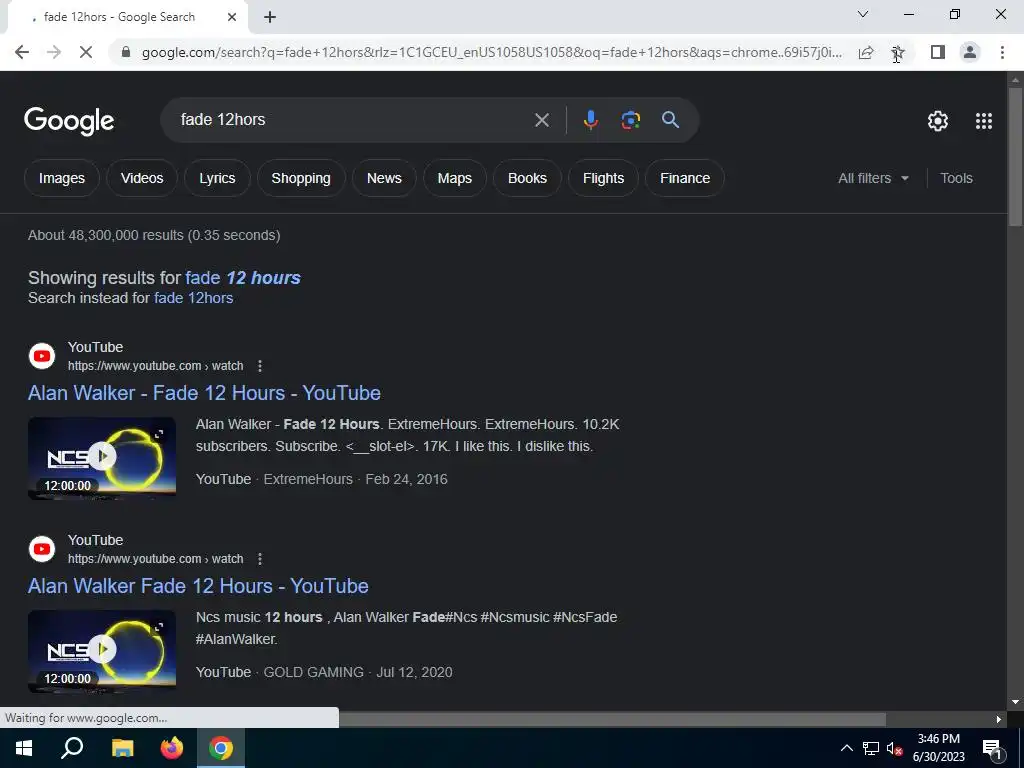Open the Windows Start menu
The width and height of the screenshot is (1024, 768).
point(24,748)
